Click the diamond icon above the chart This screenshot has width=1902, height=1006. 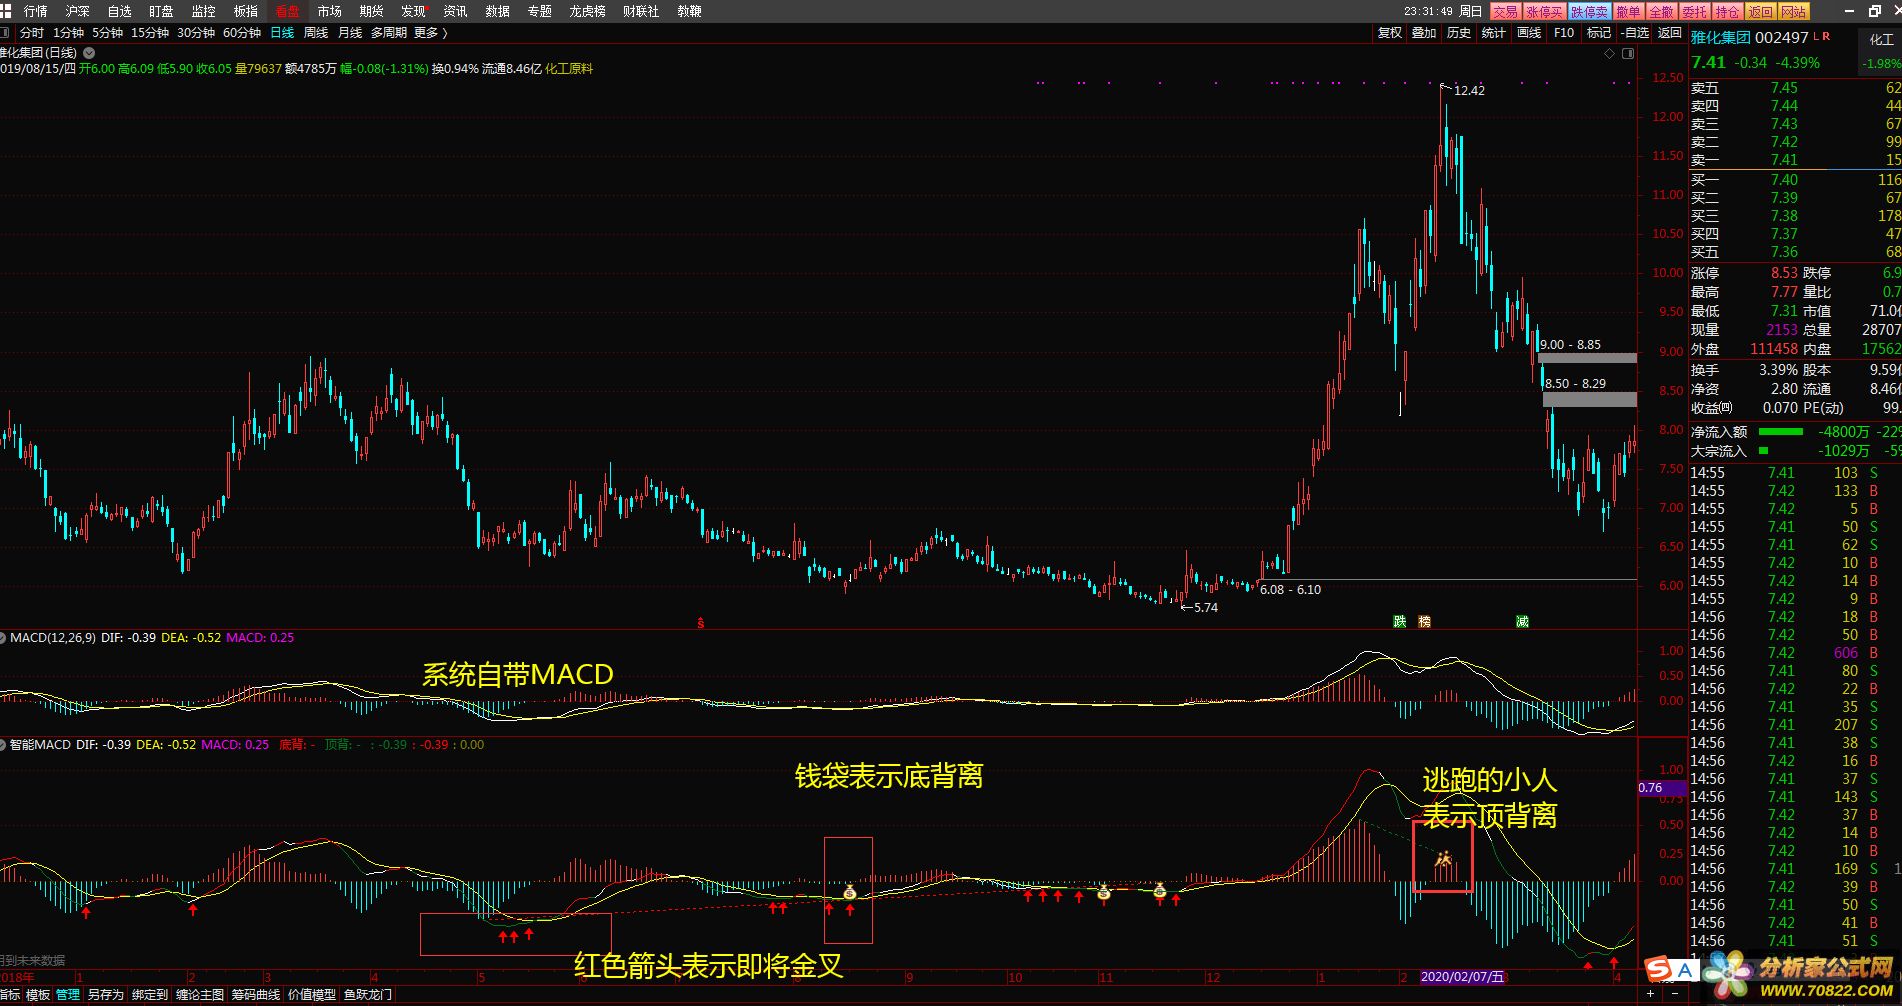click(x=1609, y=54)
